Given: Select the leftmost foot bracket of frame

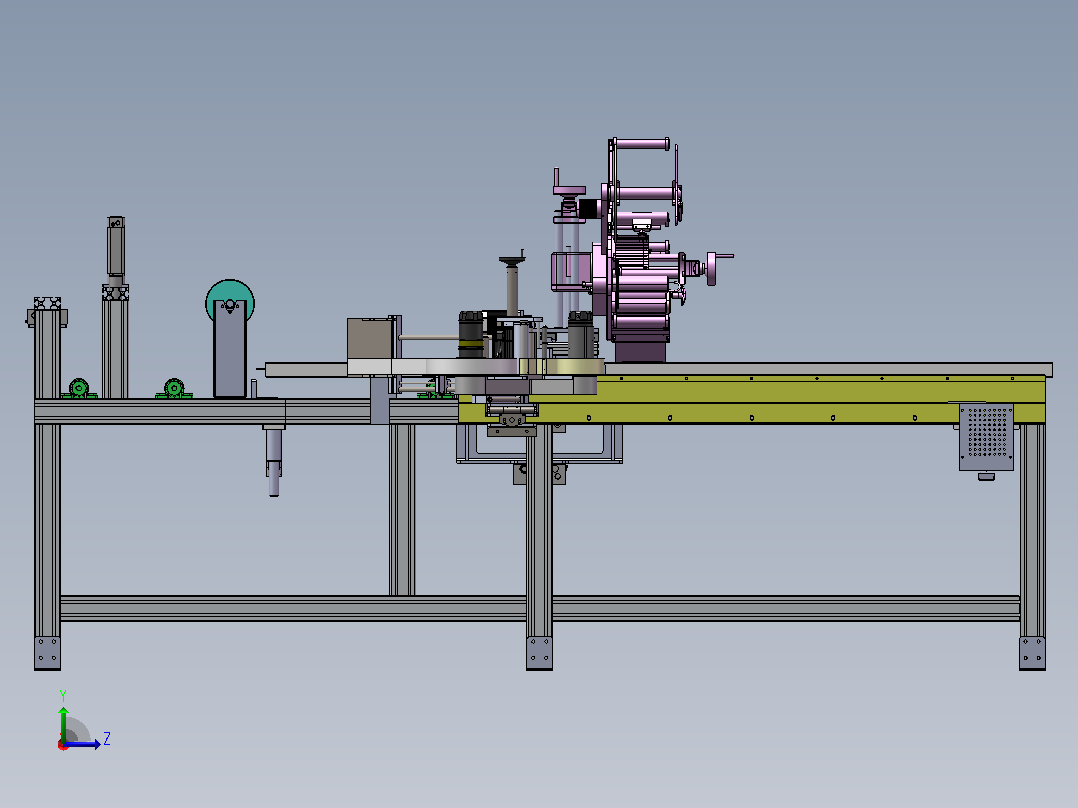Looking at the screenshot, I should pyautogui.click(x=47, y=653).
